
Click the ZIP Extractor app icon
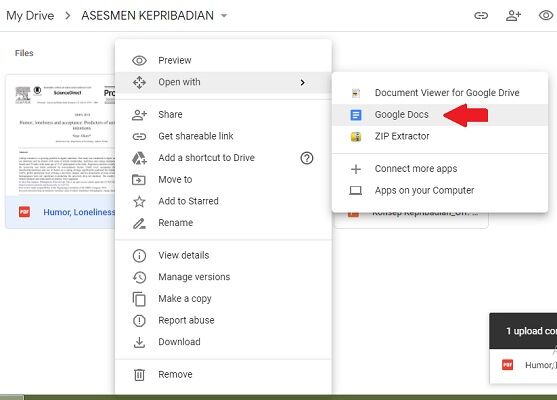pyautogui.click(x=356, y=136)
